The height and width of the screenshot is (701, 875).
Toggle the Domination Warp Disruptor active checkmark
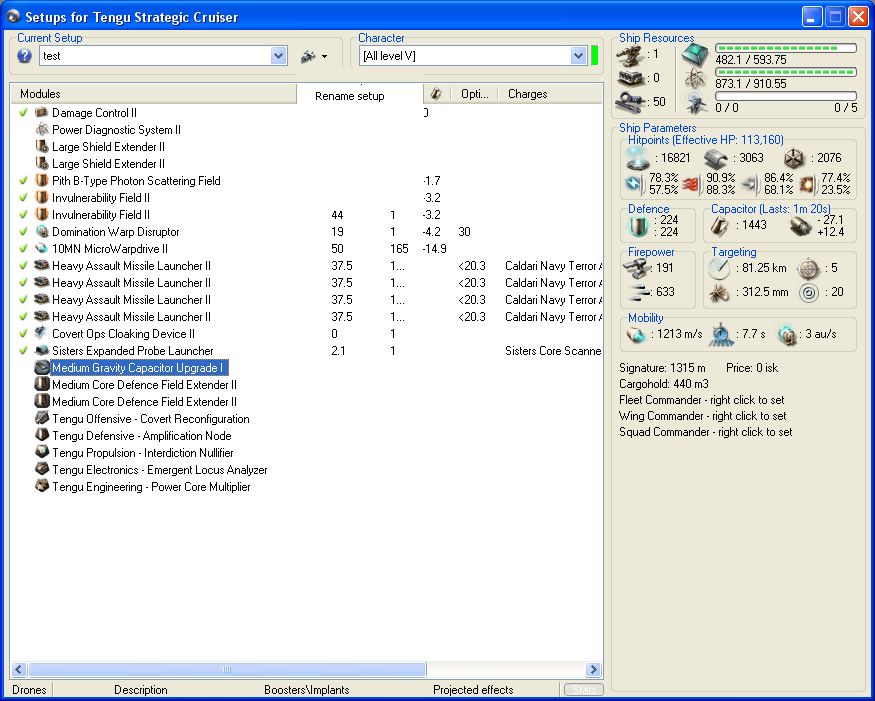[23, 232]
